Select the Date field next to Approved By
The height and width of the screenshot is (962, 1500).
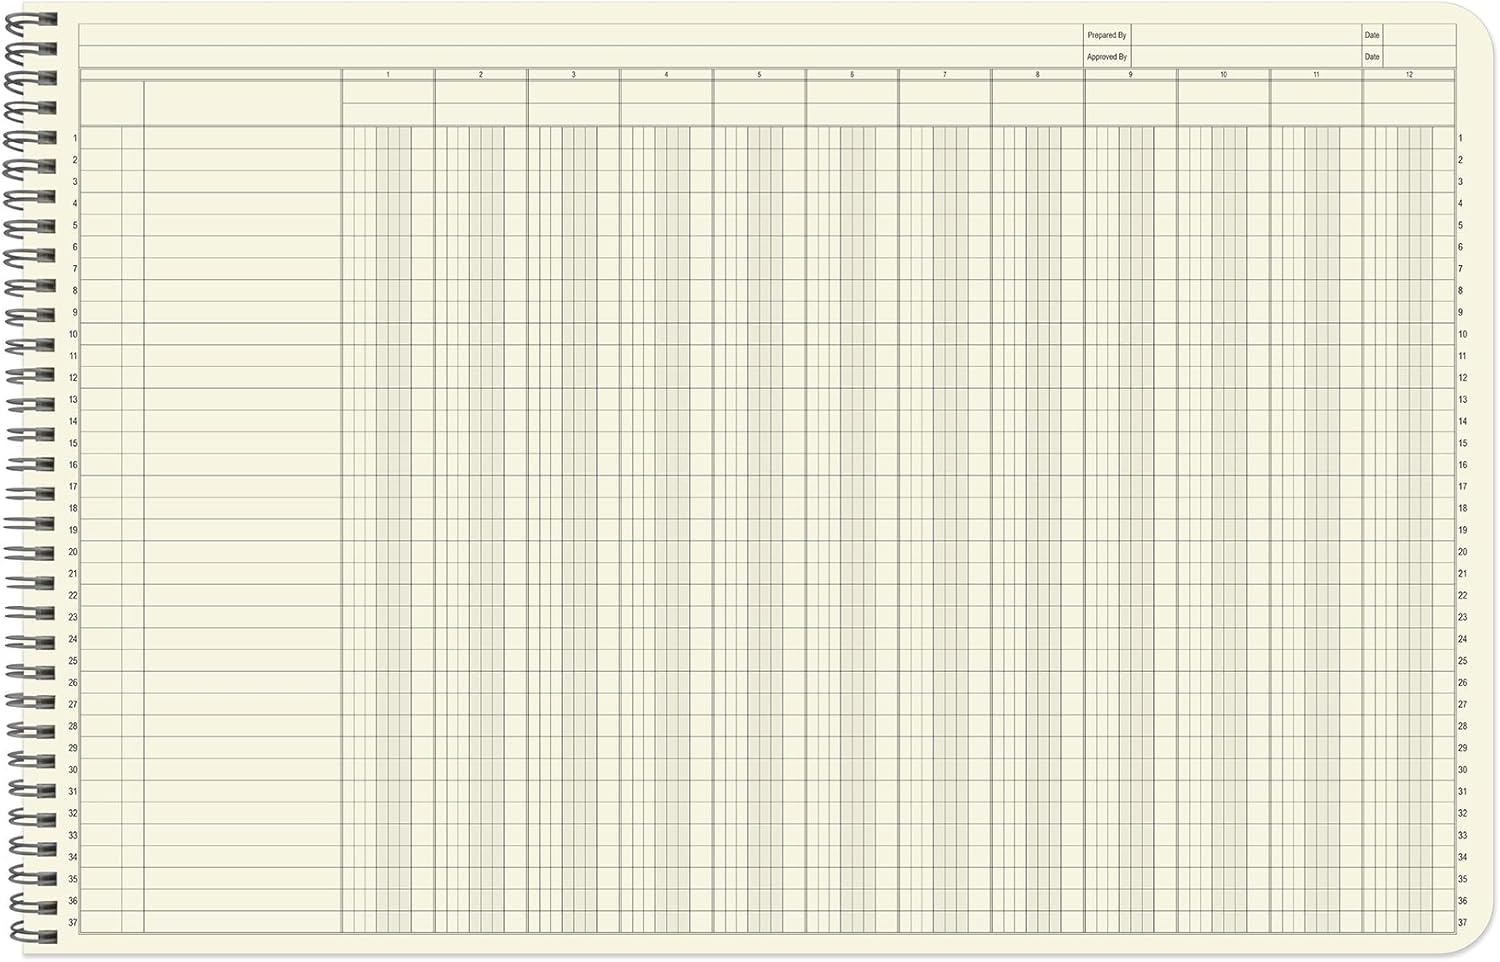pos(1419,57)
